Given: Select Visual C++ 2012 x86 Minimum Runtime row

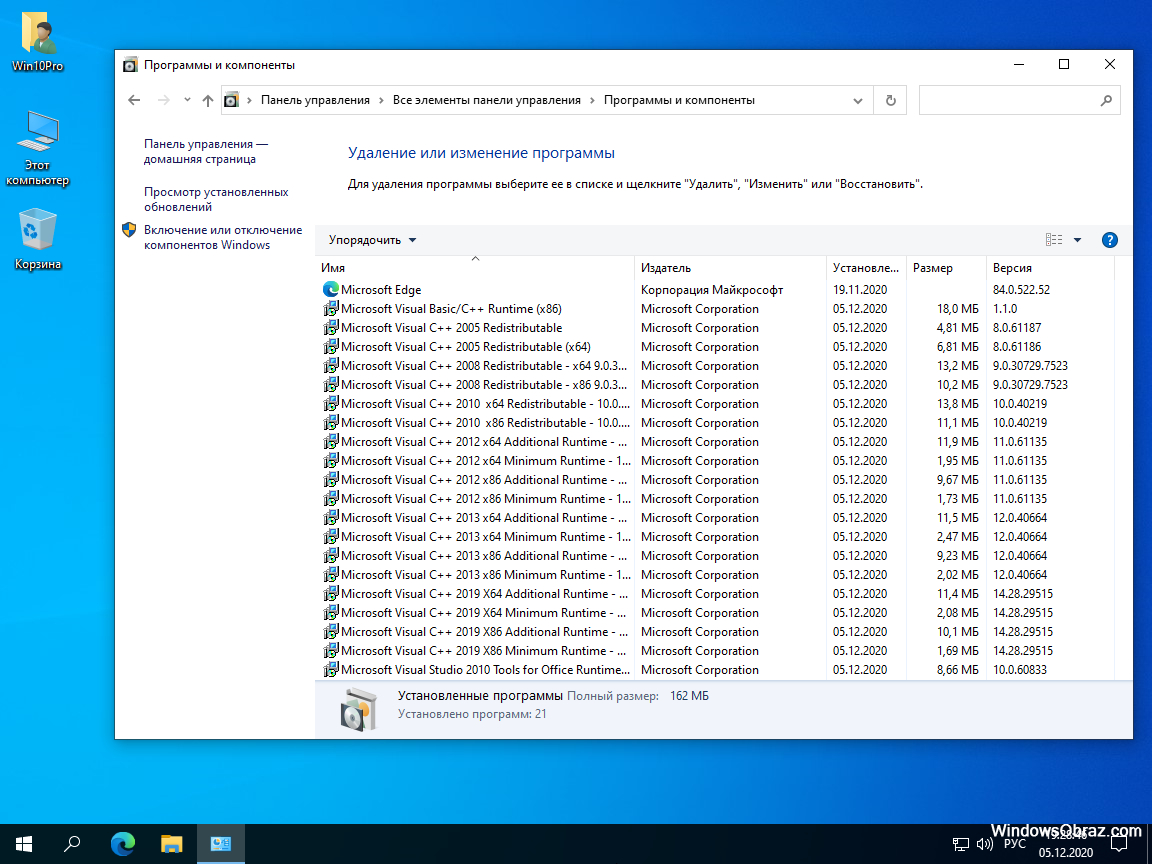Looking at the screenshot, I should pos(717,499).
